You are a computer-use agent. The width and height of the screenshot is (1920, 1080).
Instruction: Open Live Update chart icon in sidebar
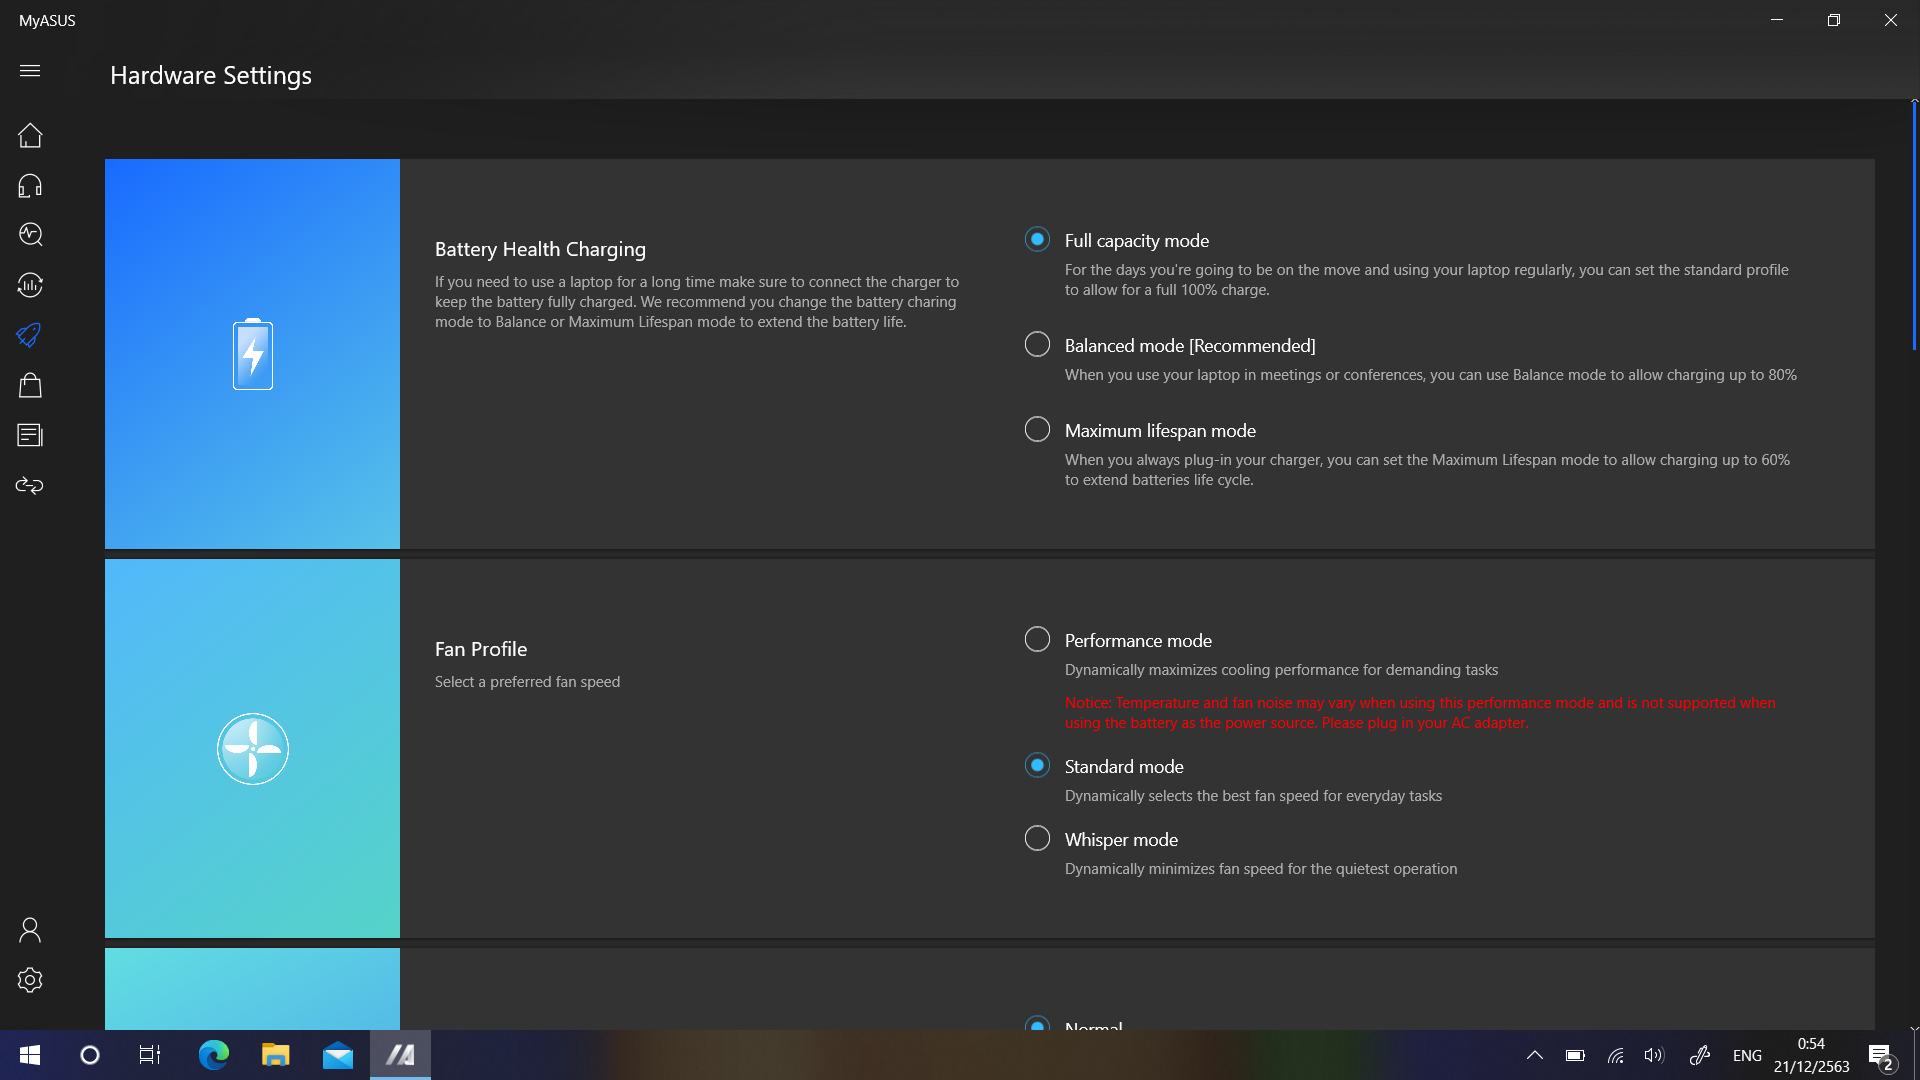tap(30, 285)
